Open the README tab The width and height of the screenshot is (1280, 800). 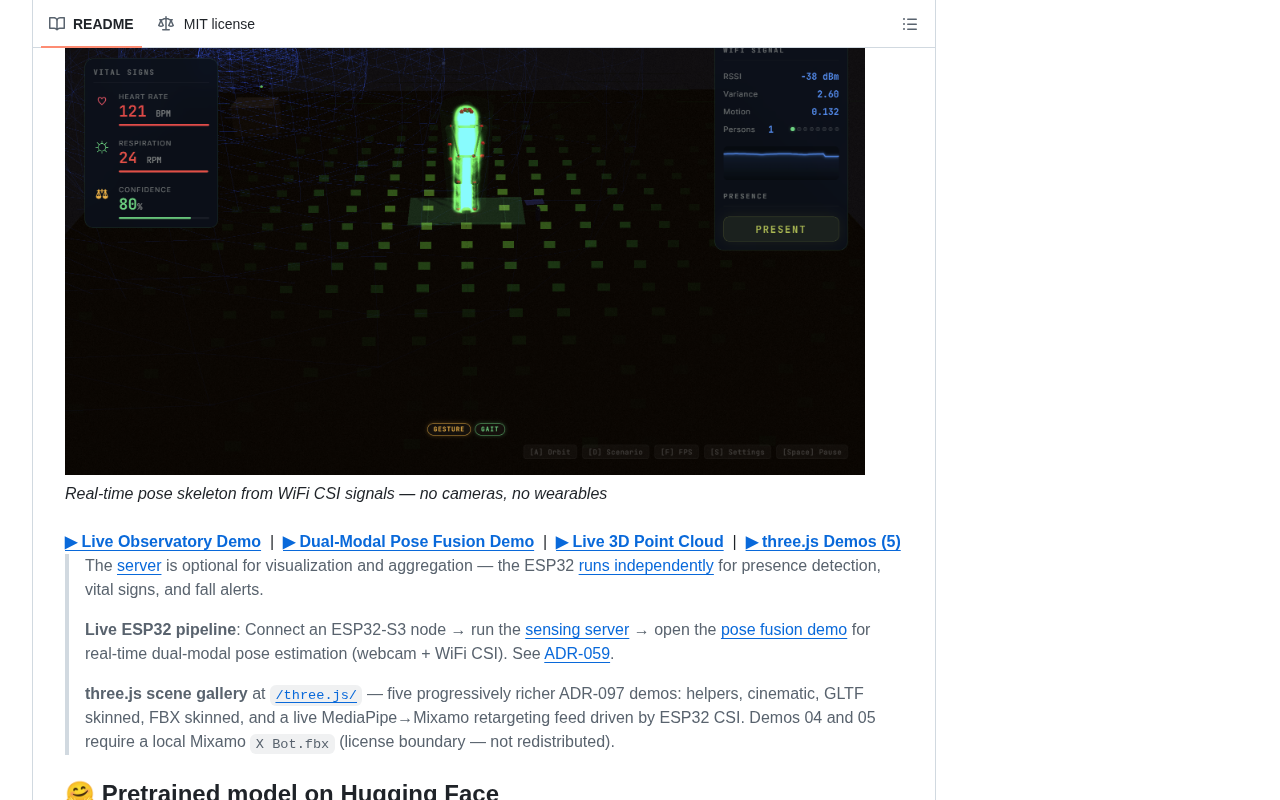(91, 24)
